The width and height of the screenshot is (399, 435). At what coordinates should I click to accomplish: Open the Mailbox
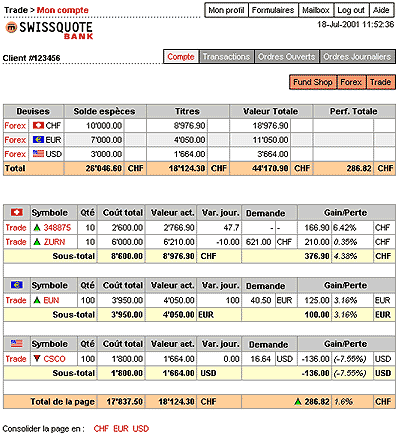tap(316, 10)
